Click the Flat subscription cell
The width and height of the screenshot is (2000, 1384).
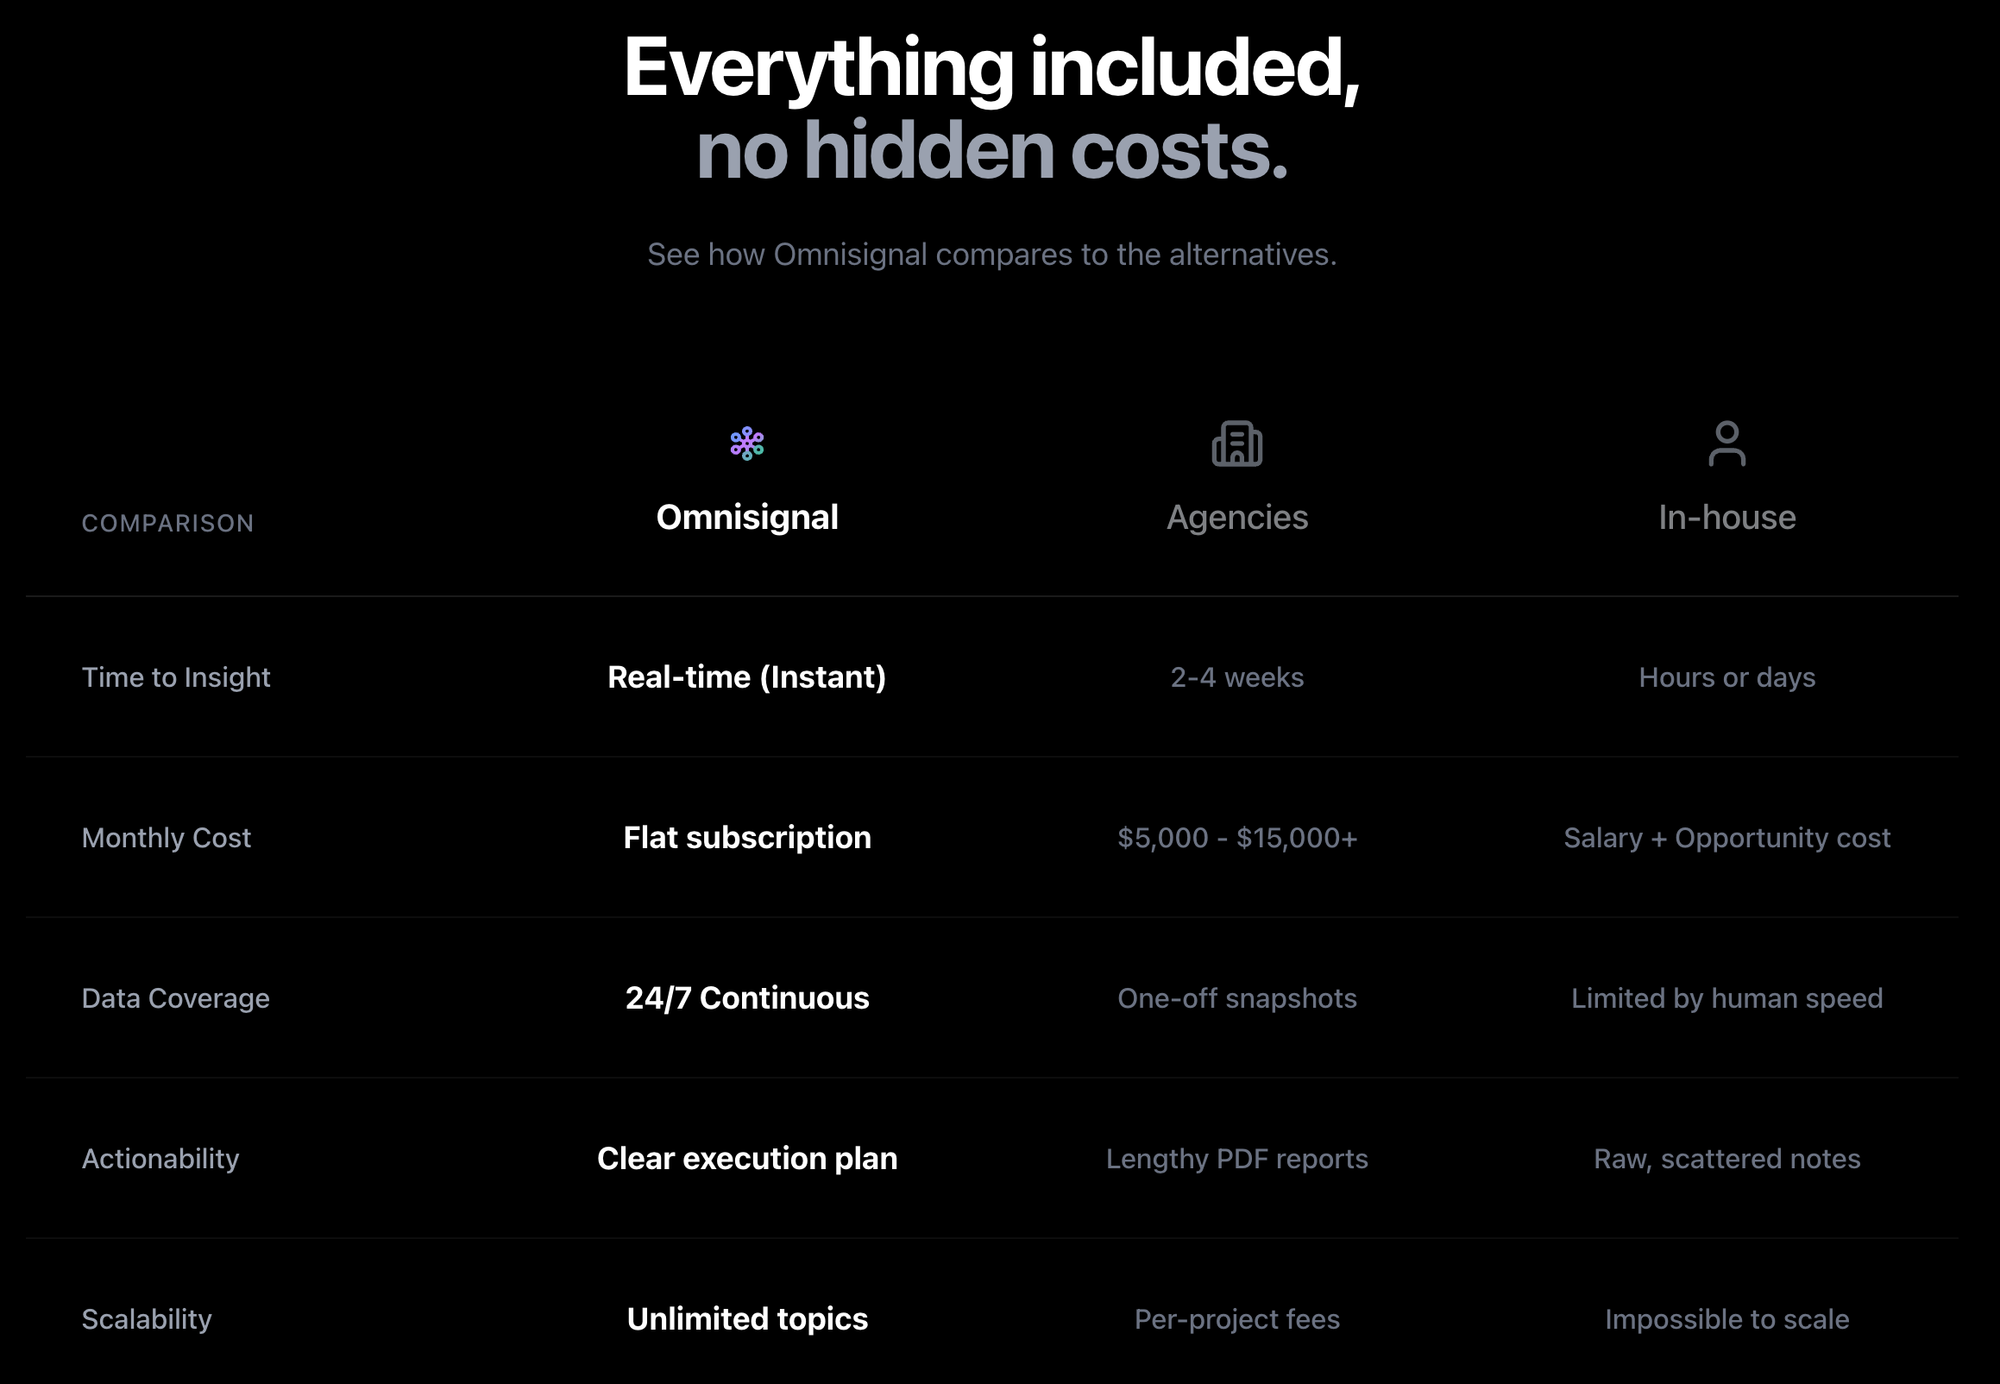point(747,838)
